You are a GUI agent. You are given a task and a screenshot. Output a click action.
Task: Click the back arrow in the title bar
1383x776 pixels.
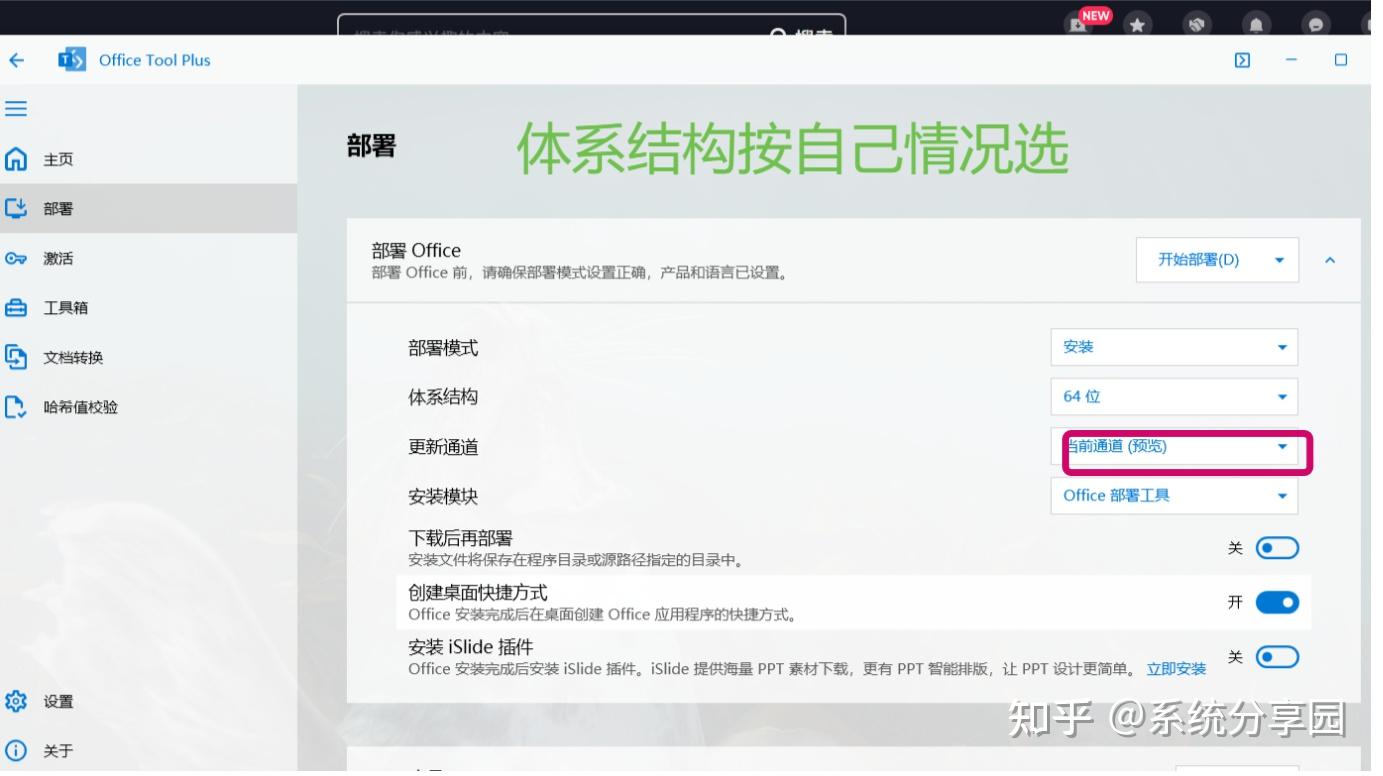point(16,60)
